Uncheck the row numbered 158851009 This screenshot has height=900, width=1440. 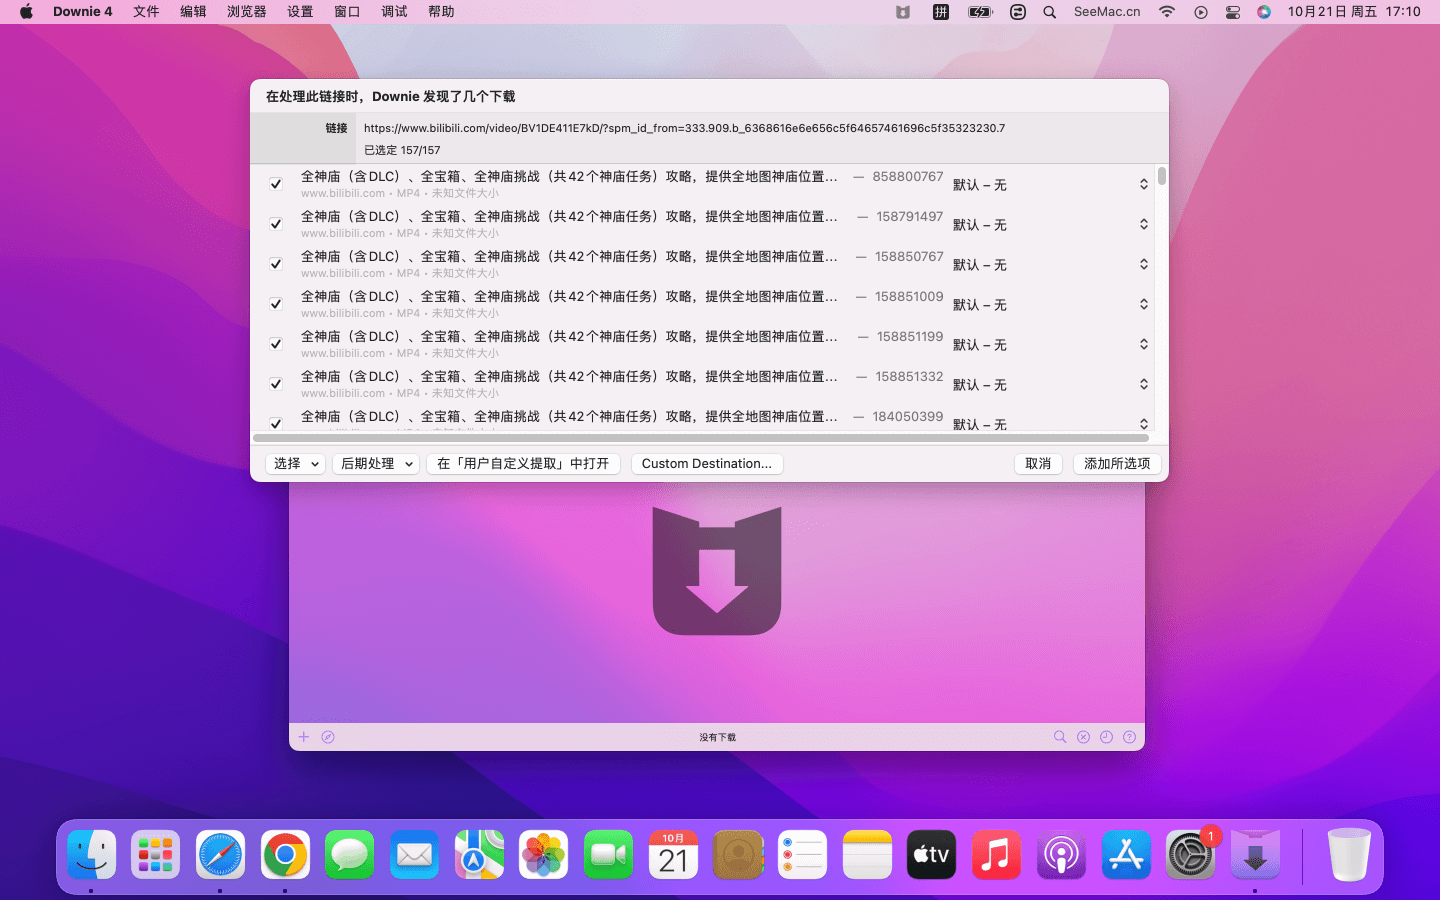pyautogui.click(x=276, y=304)
